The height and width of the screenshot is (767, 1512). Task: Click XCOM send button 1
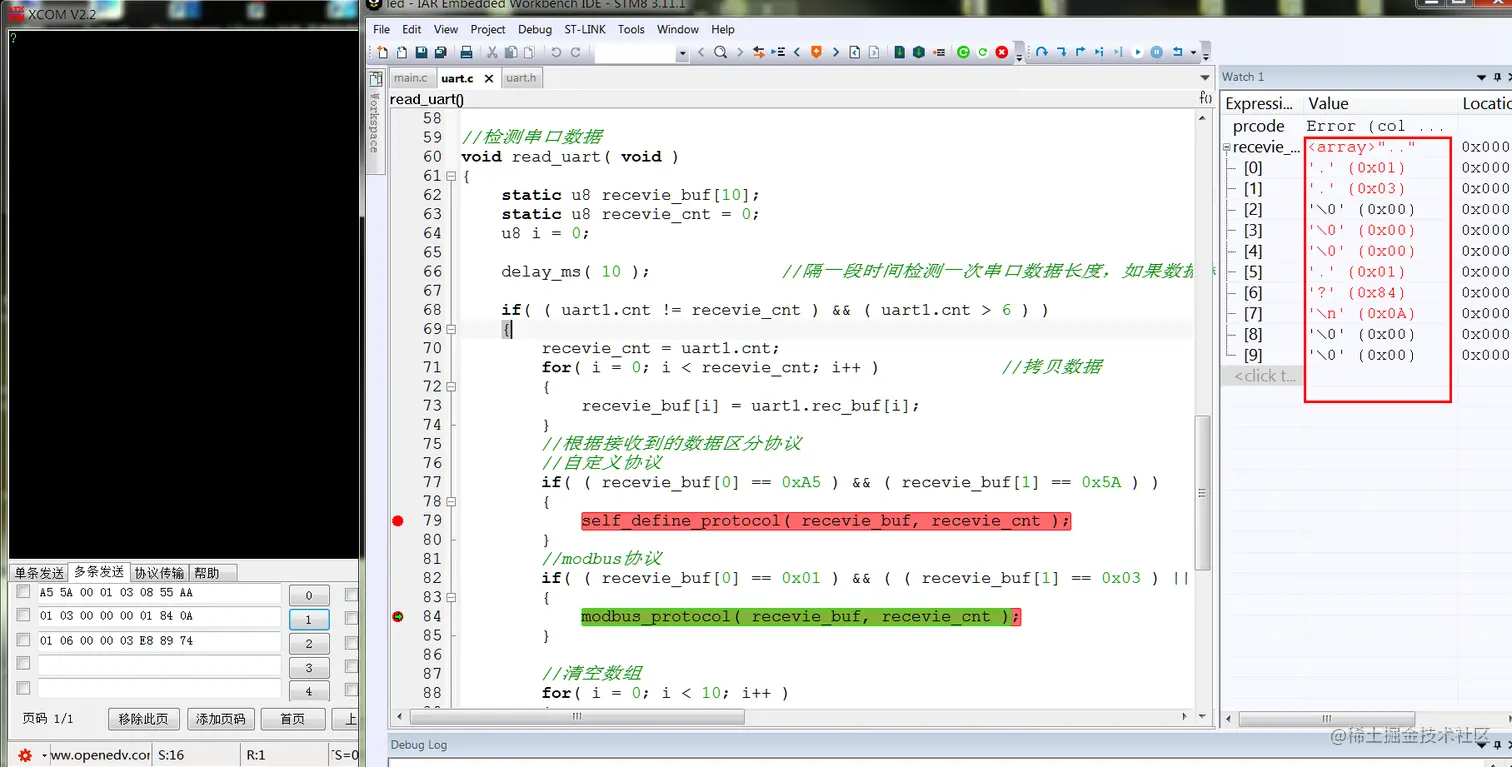click(309, 620)
